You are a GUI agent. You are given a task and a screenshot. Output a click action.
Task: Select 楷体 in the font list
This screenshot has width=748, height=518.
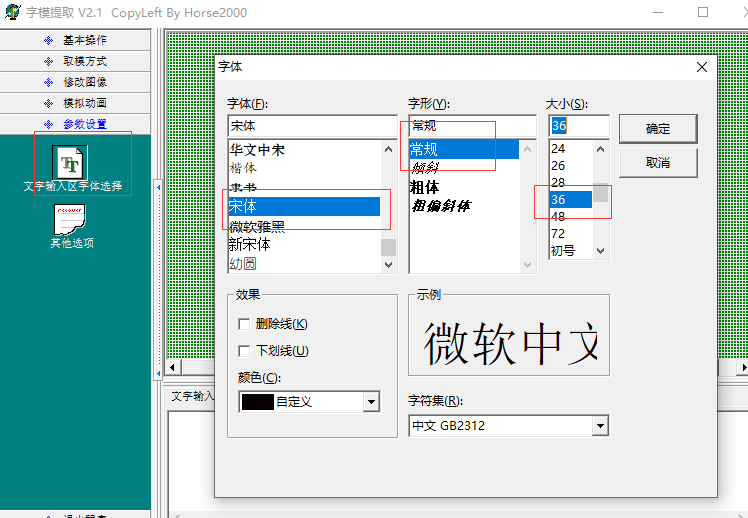[304, 168]
